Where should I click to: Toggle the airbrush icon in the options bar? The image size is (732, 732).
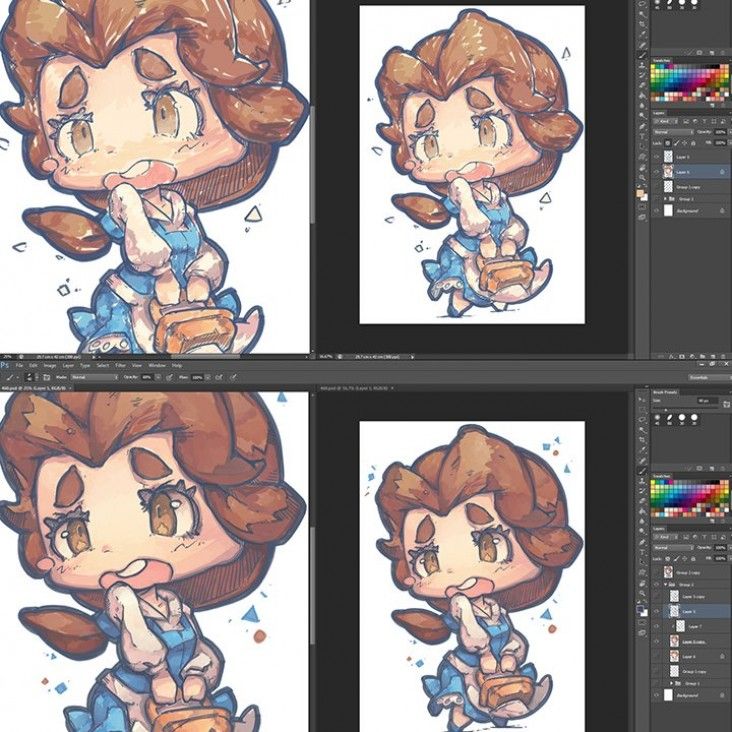pos(219,377)
